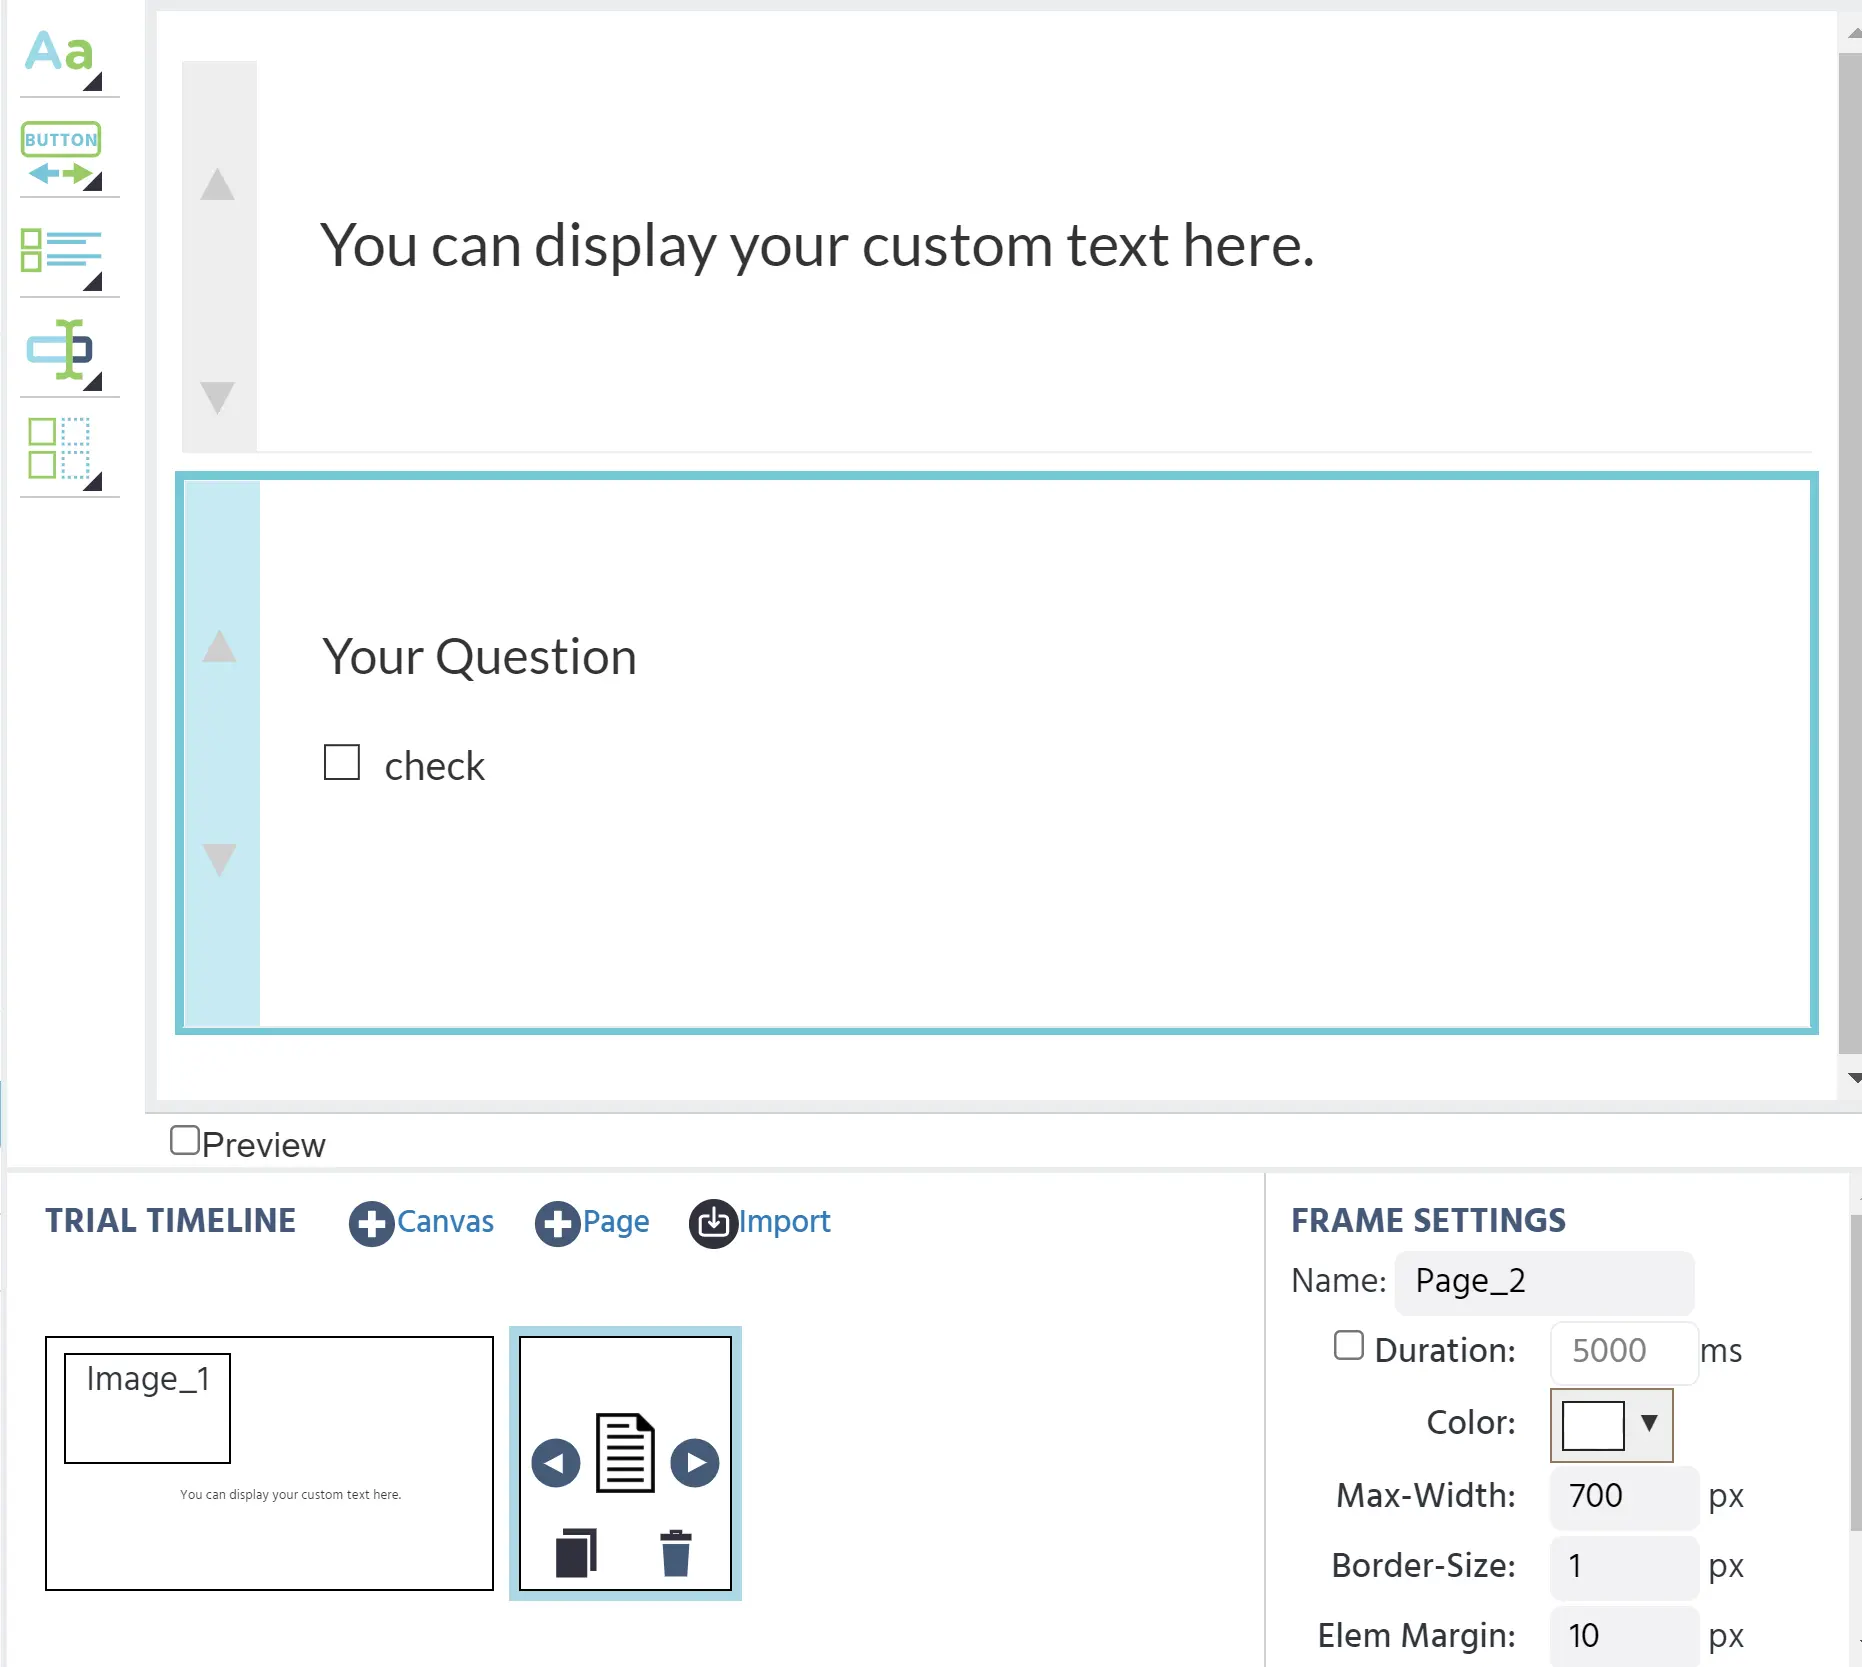Click the white frame color swatch

click(x=1593, y=1425)
